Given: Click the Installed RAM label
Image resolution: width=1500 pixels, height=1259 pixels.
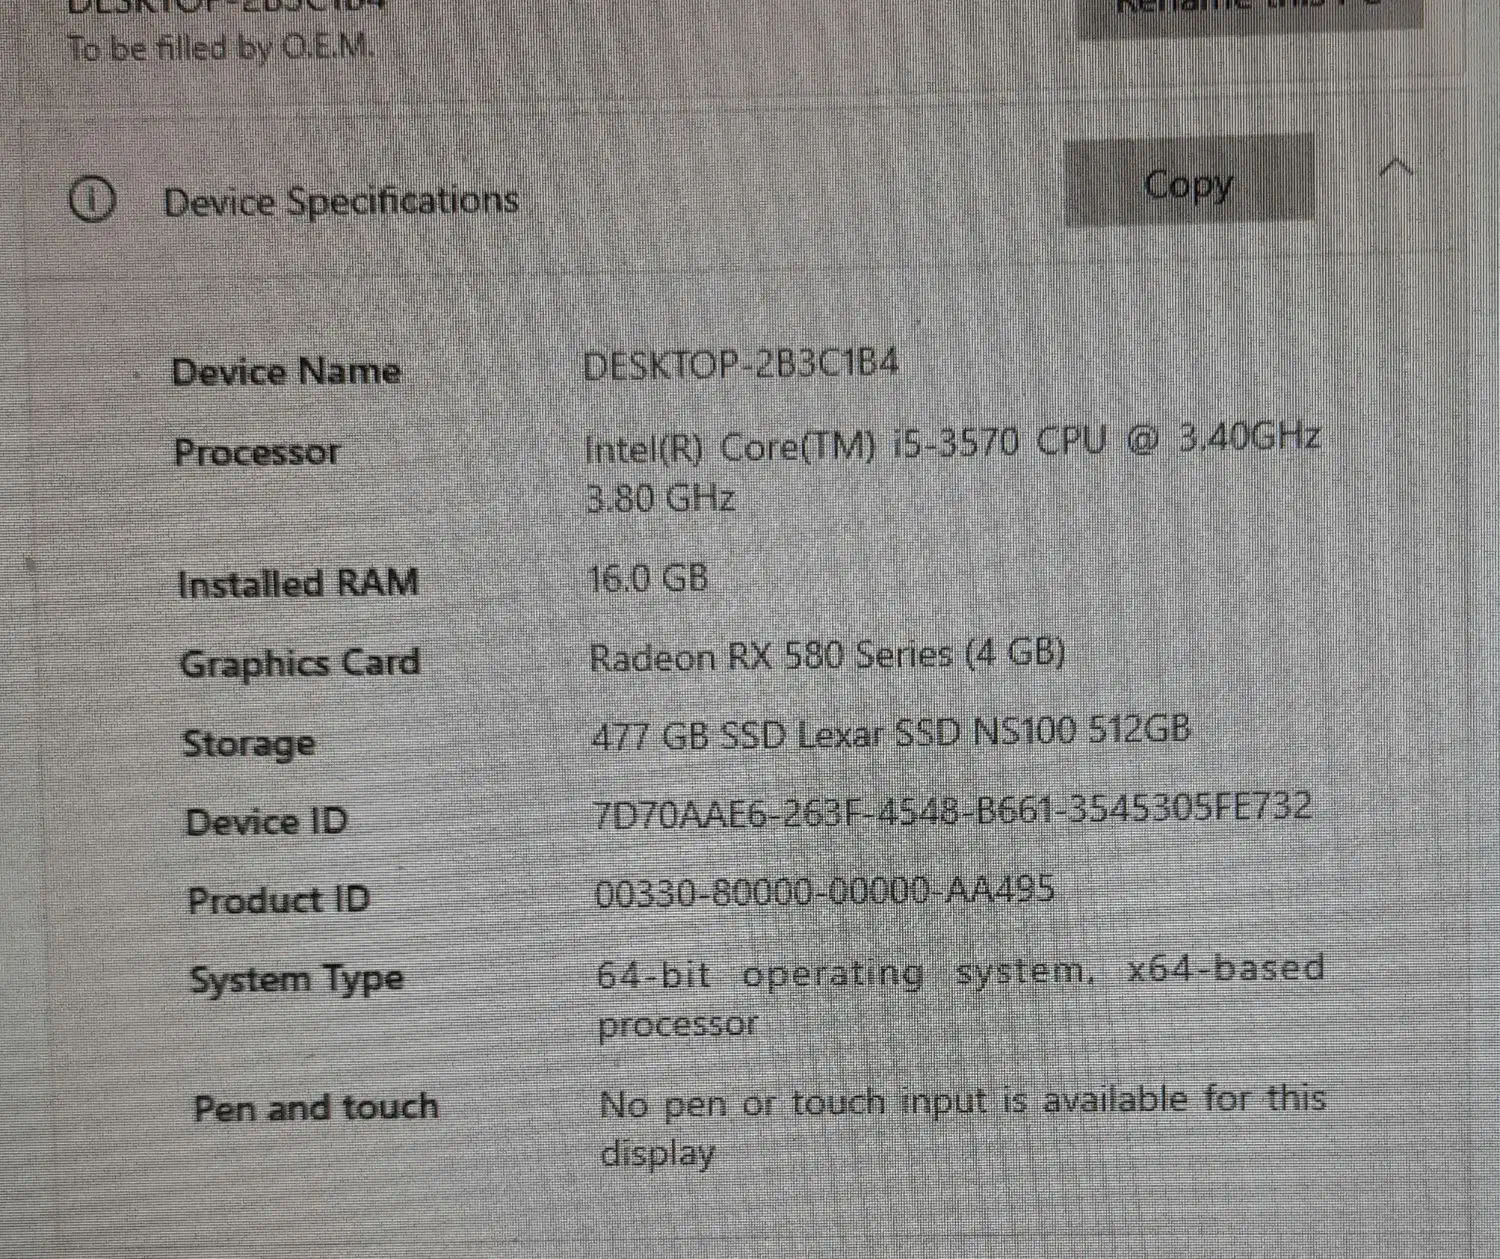Looking at the screenshot, I should coord(297,583).
